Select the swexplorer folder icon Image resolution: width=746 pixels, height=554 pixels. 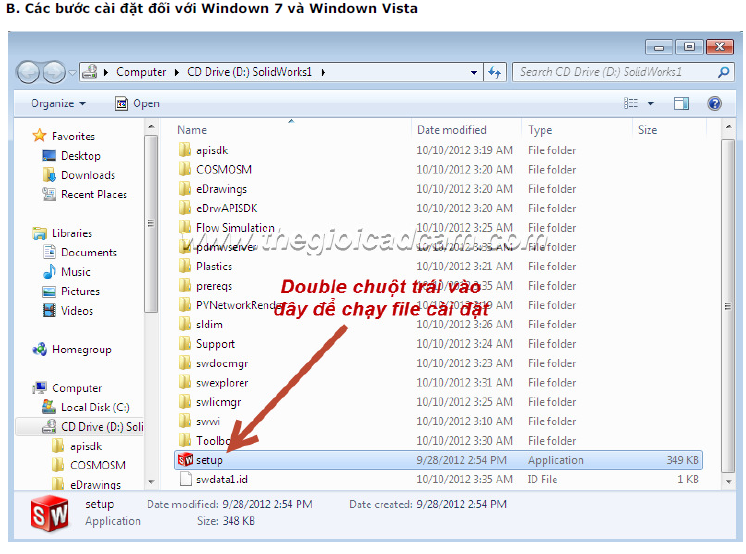pyautogui.click(x=185, y=382)
